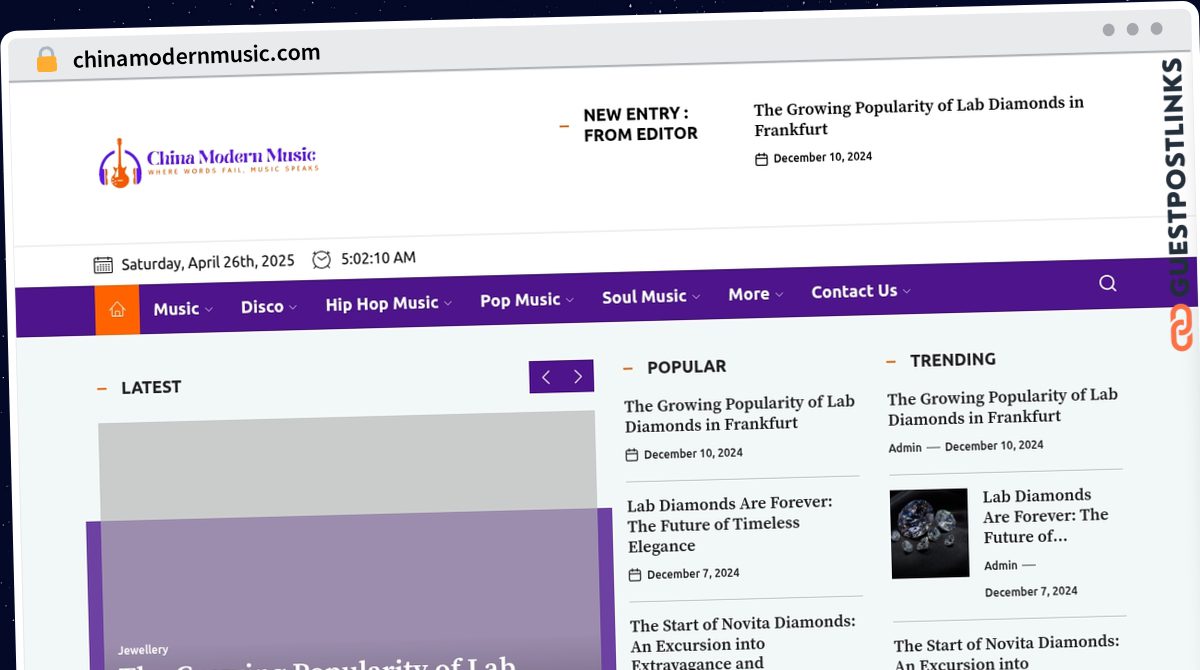Screen dimensions: 1200x670
Task: Click the calendar icon next to Saturday date
Action: (x=103, y=264)
